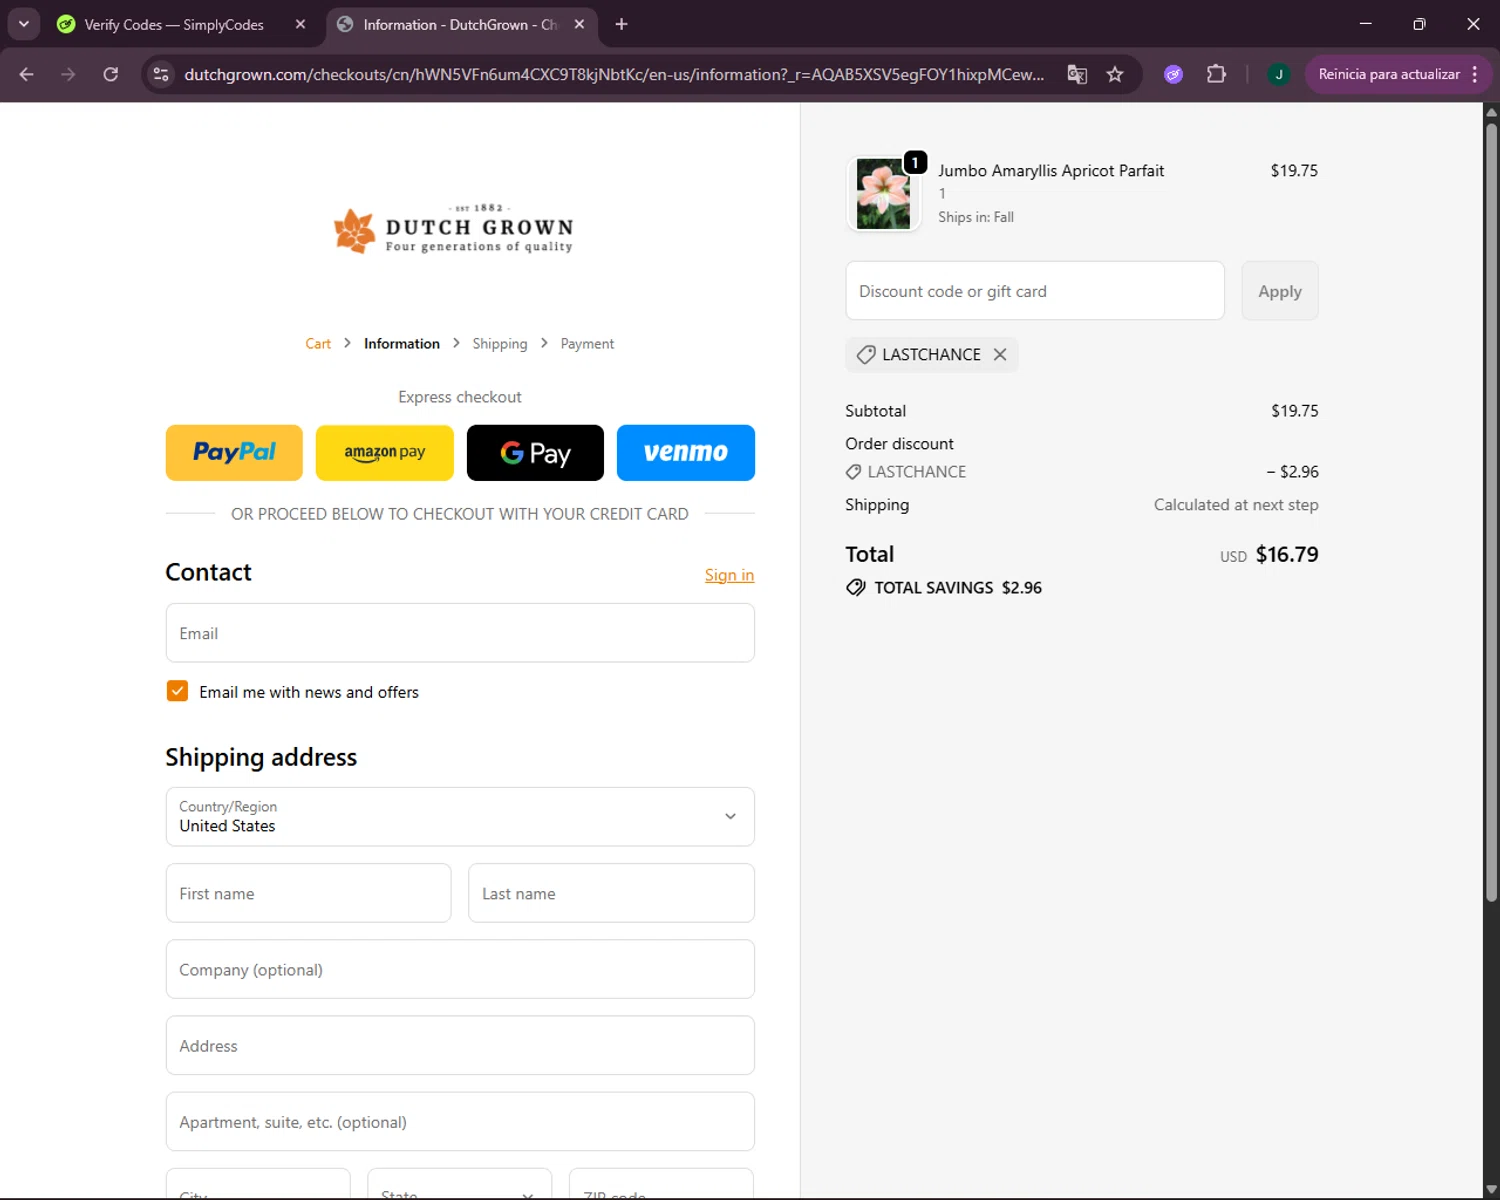
Task: Pay with Google Pay
Action: coord(535,453)
